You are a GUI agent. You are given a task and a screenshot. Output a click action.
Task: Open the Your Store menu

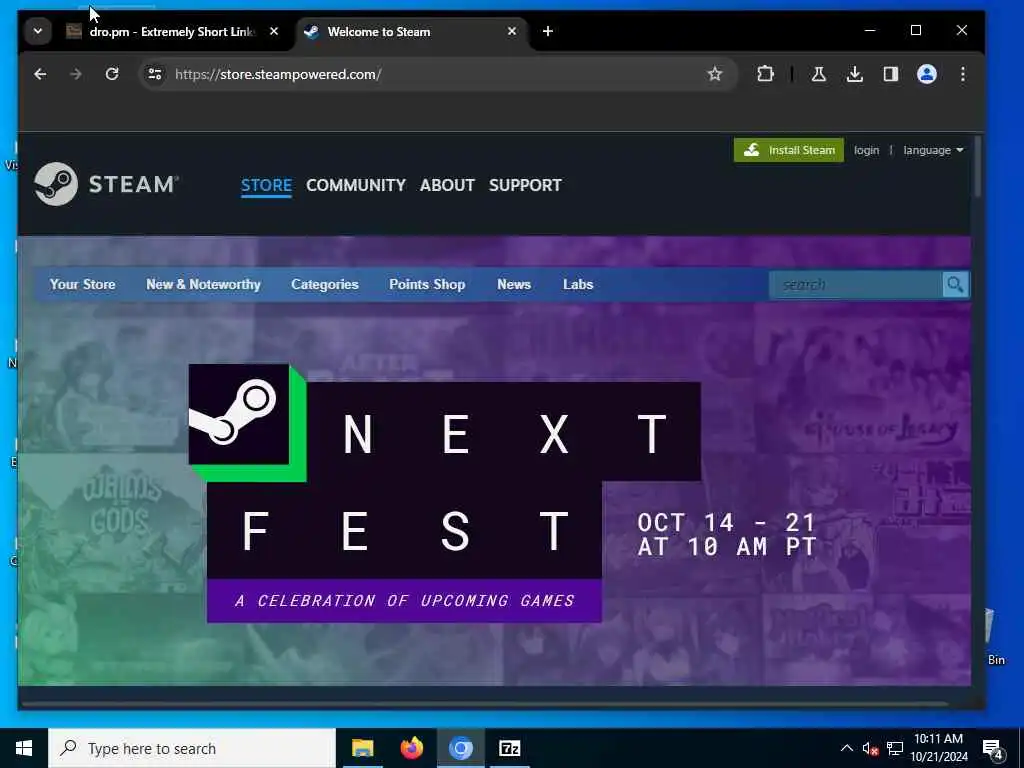coord(82,285)
